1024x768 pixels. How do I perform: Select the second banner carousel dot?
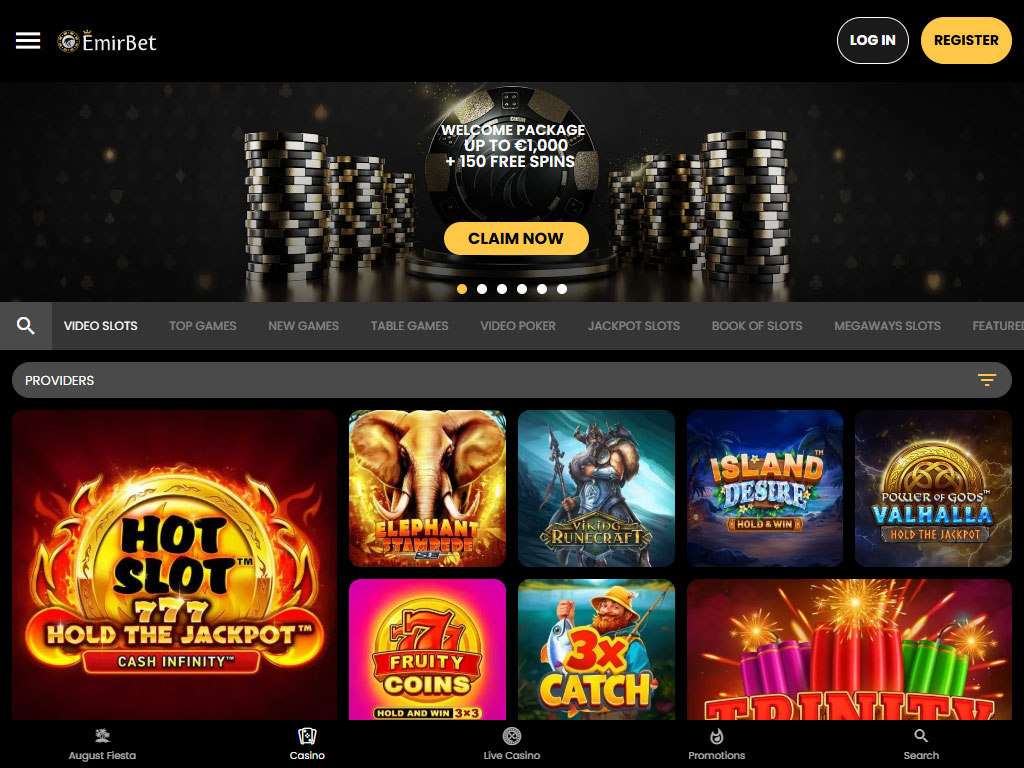[482, 289]
